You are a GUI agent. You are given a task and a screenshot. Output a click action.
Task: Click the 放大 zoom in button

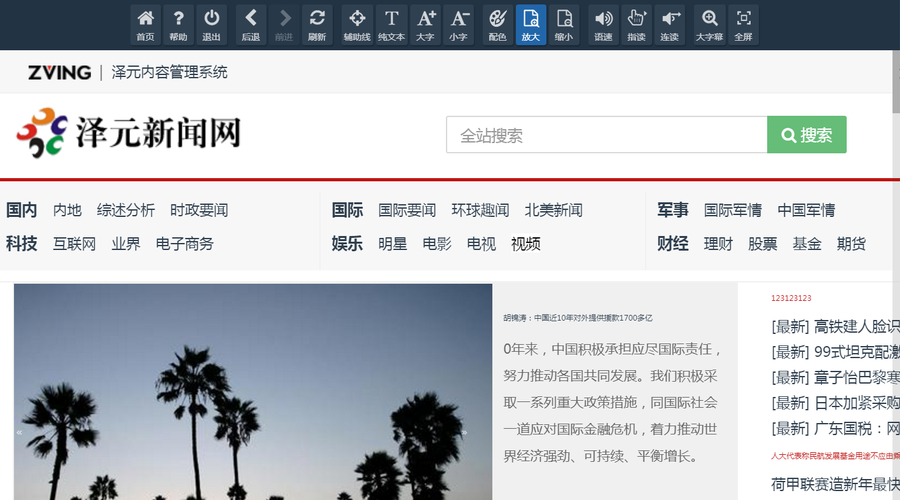pyautogui.click(x=530, y=24)
